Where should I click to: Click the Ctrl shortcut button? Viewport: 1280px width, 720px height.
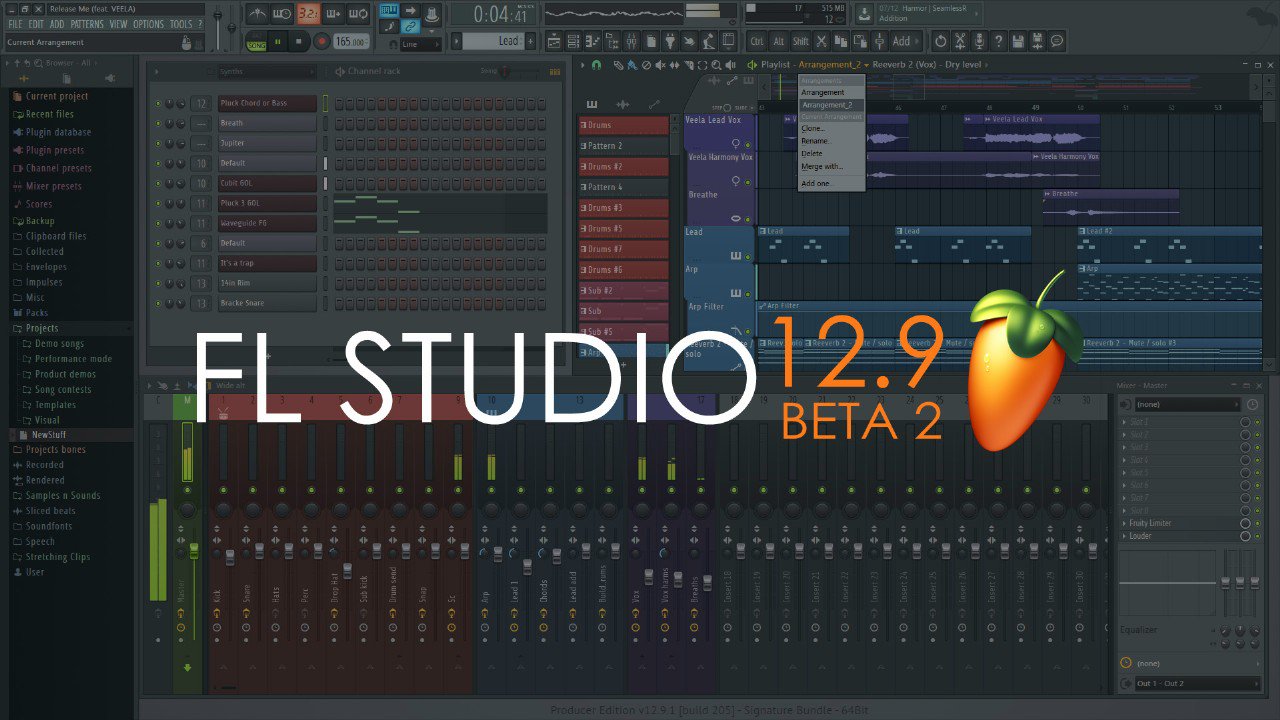point(757,41)
